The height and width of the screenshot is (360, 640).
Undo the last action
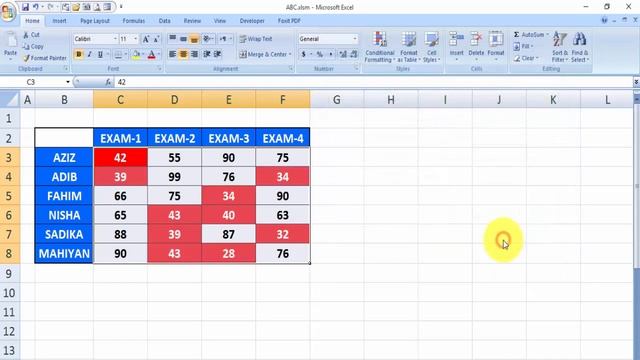pos(36,7)
